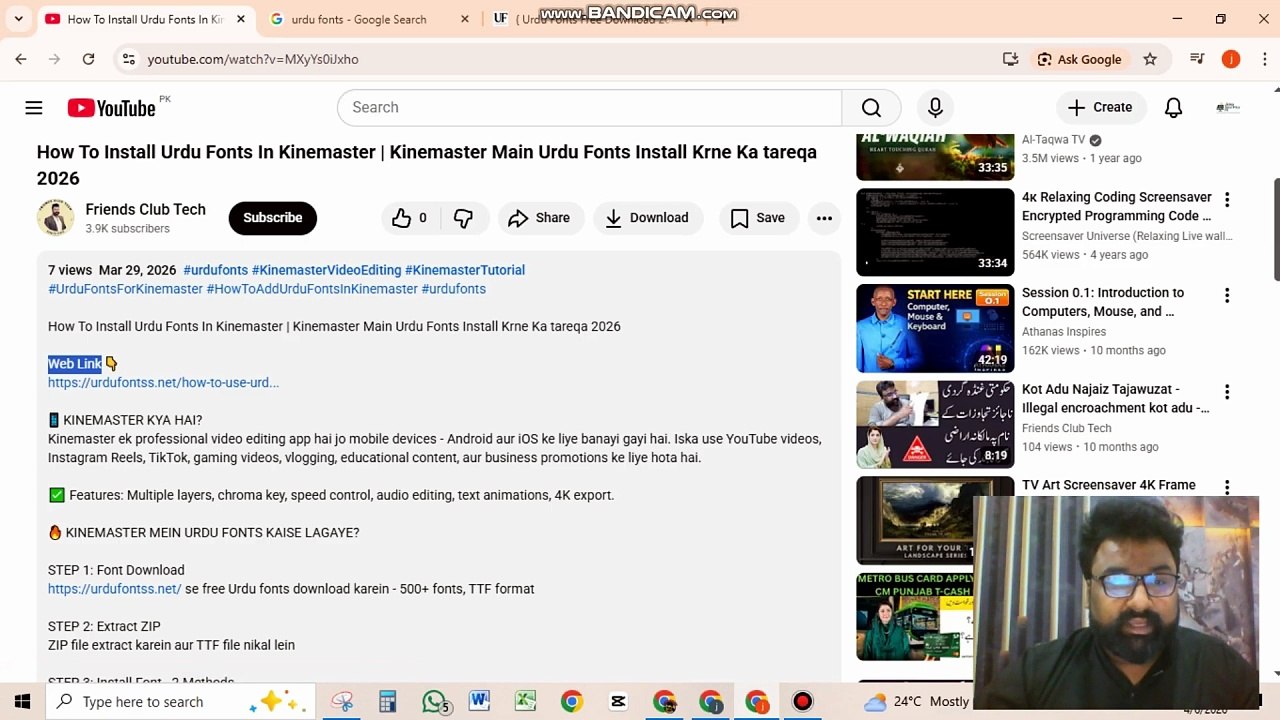The width and height of the screenshot is (1280, 720).
Task: Open options menu for Session 0.1 video
Action: (x=1227, y=296)
